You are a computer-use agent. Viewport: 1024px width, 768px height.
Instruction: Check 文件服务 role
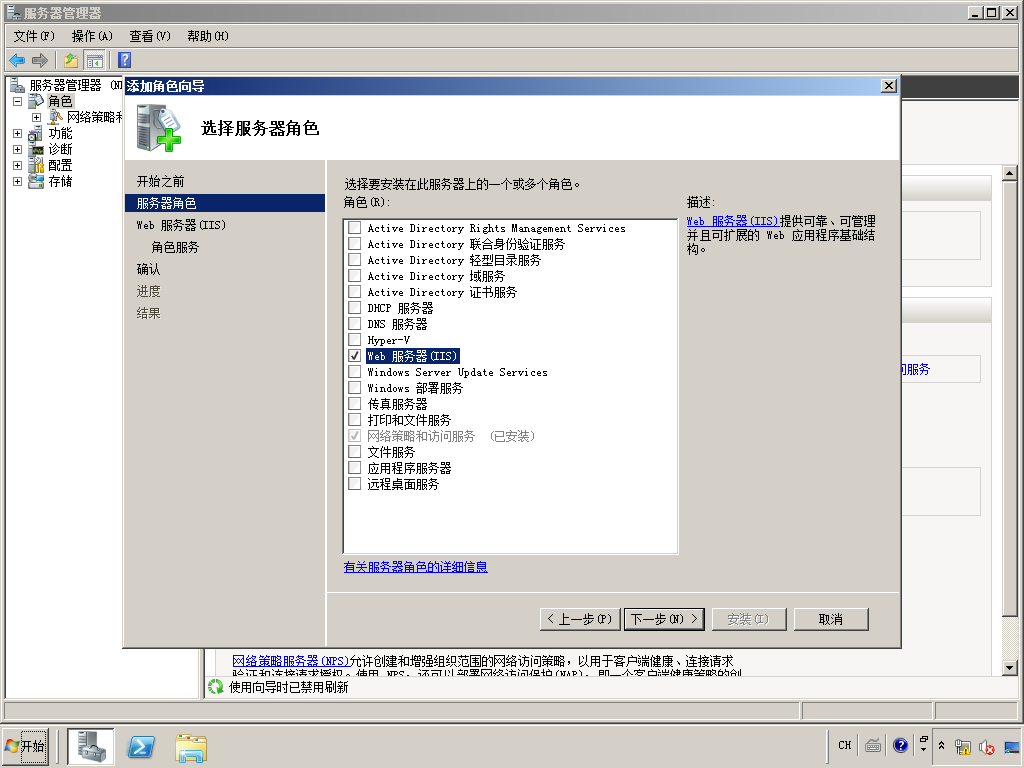[355, 452]
